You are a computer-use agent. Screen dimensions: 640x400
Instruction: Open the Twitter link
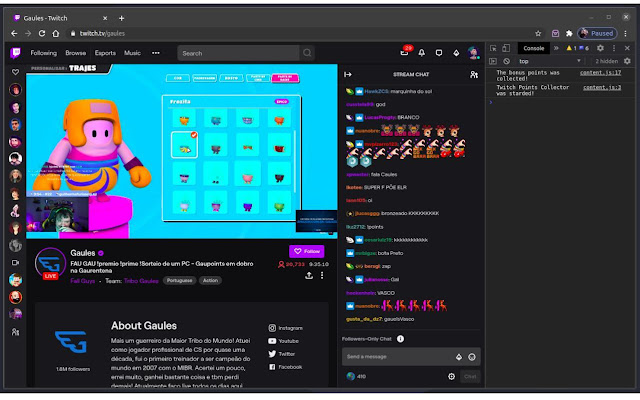click(x=282, y=354)
